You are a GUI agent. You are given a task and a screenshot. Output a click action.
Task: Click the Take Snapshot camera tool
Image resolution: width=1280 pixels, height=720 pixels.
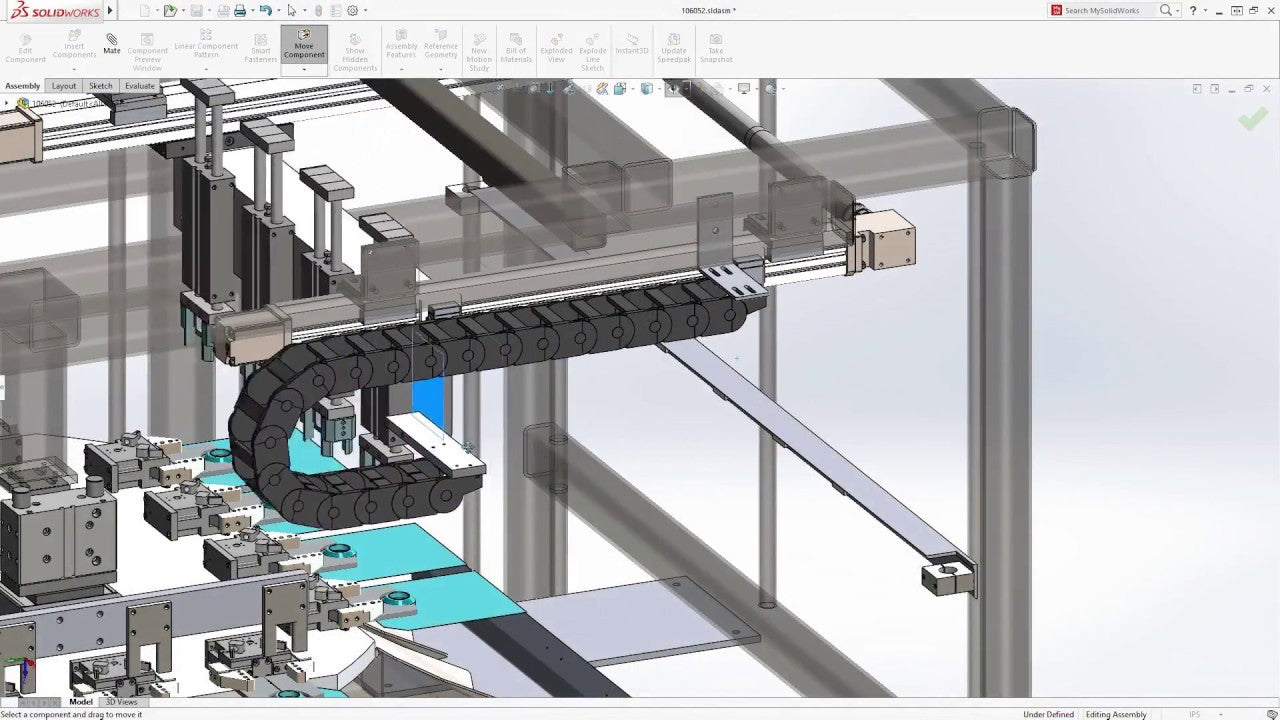tap(716, 47)
